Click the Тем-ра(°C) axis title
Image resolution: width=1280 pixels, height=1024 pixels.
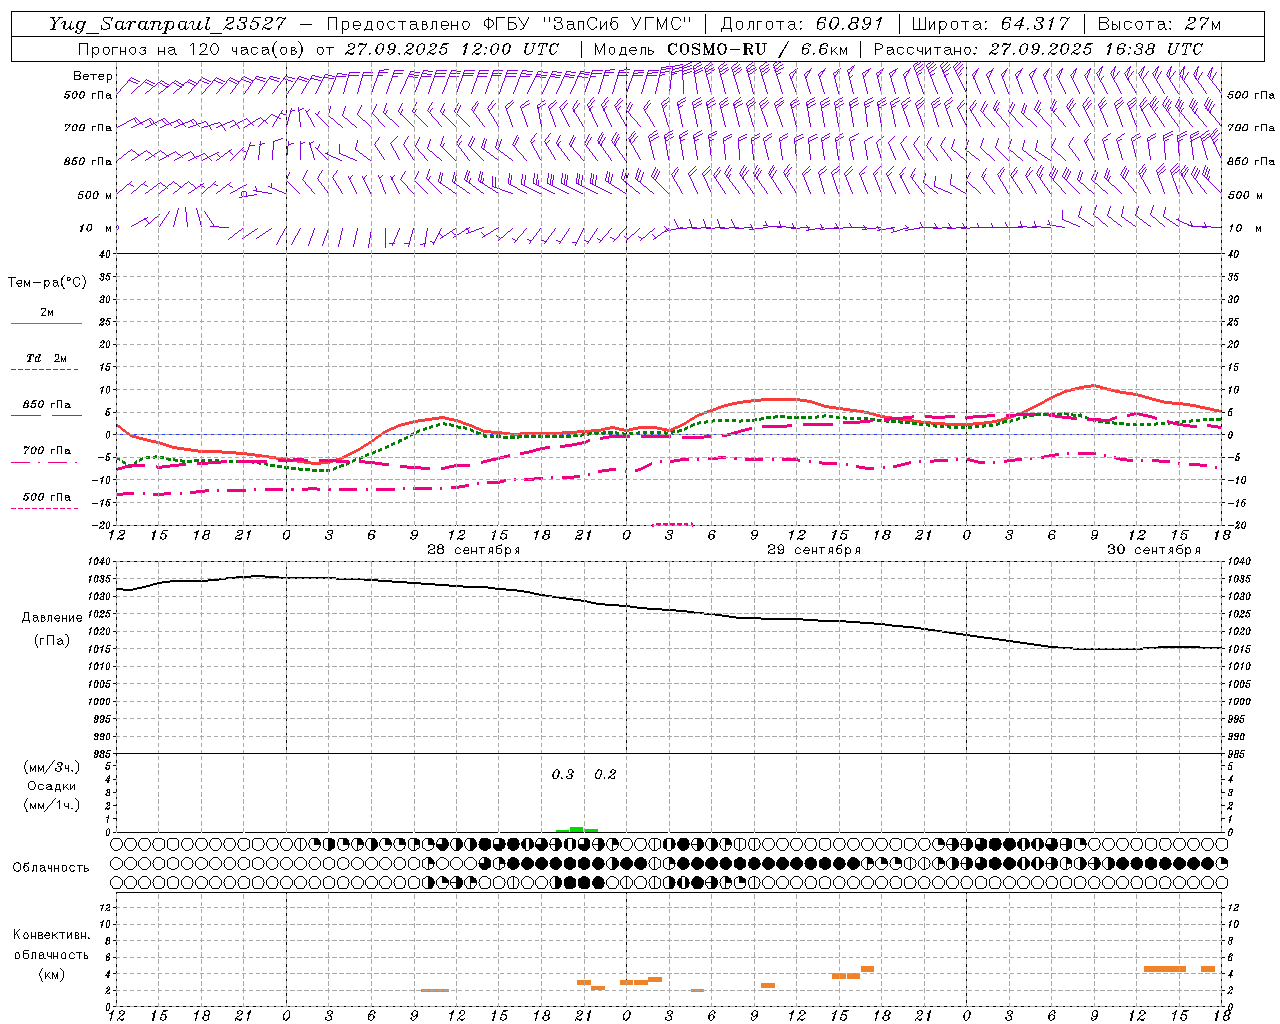[47, 283]
